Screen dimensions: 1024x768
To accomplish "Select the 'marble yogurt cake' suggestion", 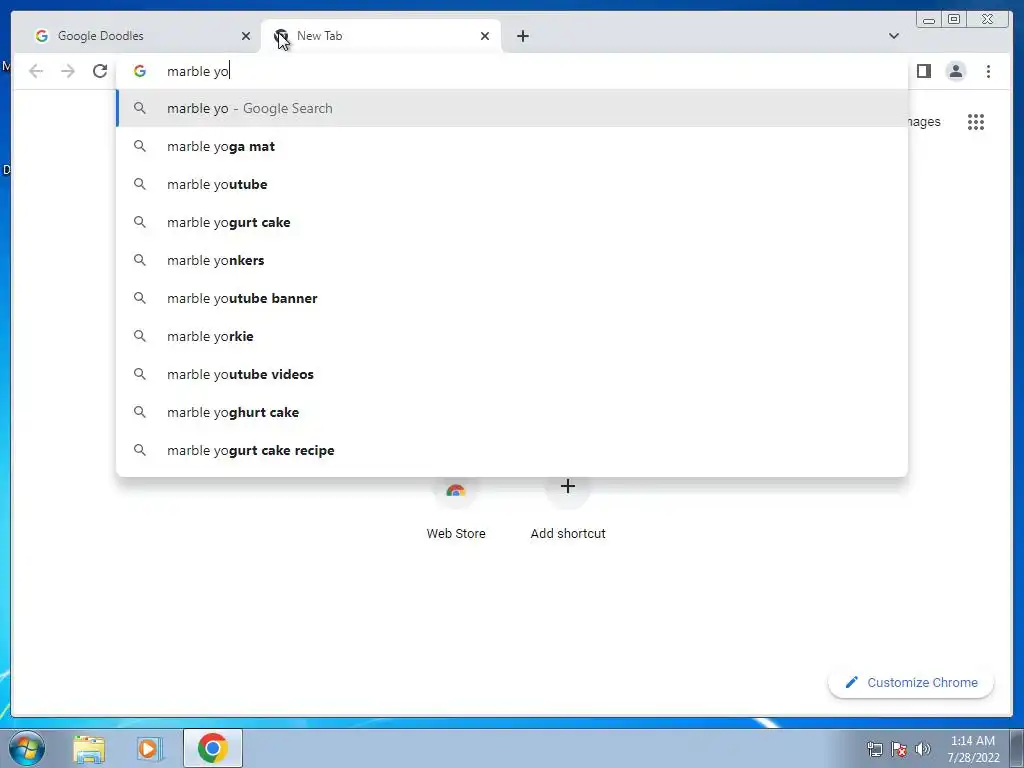I will click(512, 222).
